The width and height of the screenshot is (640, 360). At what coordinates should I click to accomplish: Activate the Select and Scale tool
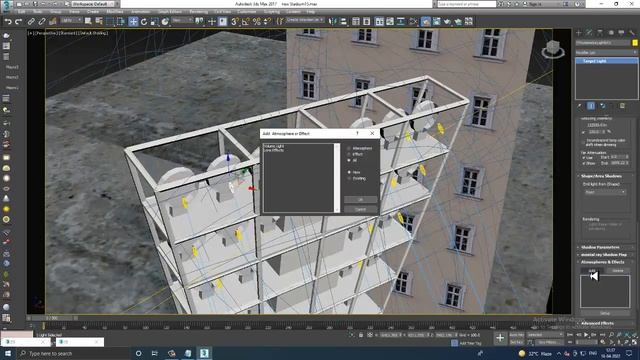pos(154,21)
